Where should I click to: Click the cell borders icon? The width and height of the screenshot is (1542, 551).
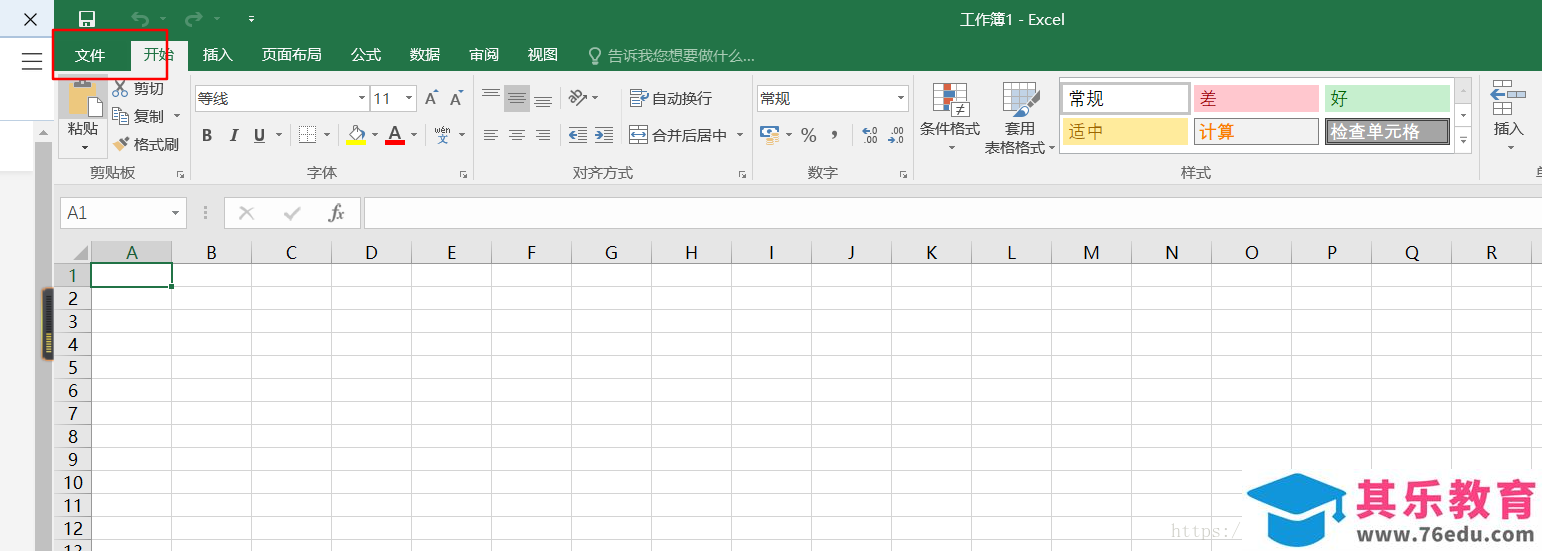pos(307,135)
